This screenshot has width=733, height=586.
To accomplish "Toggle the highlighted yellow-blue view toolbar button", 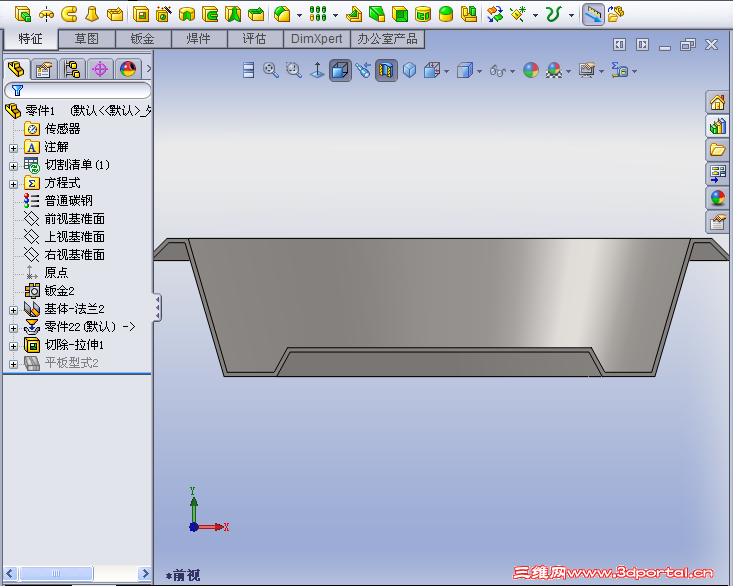I will click(386, 71).
